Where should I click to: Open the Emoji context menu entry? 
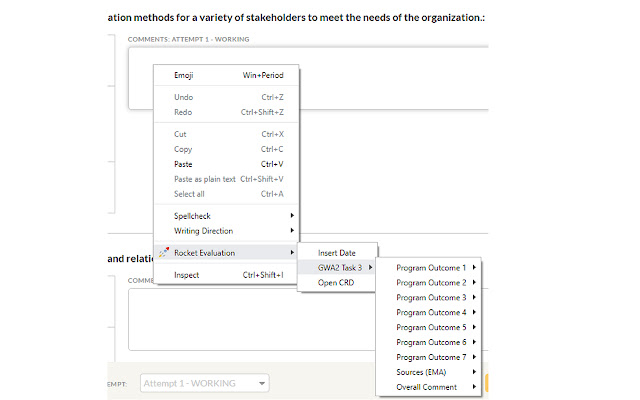[227, 75]
